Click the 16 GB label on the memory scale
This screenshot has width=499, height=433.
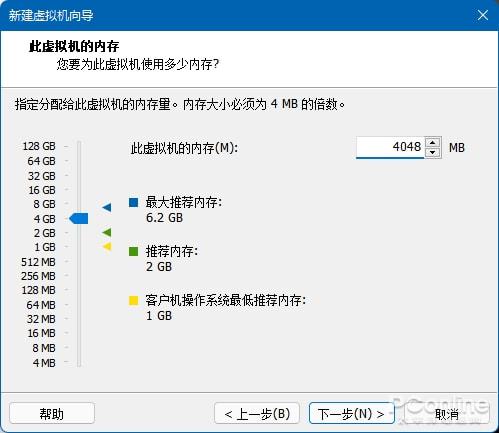[42, 190]
